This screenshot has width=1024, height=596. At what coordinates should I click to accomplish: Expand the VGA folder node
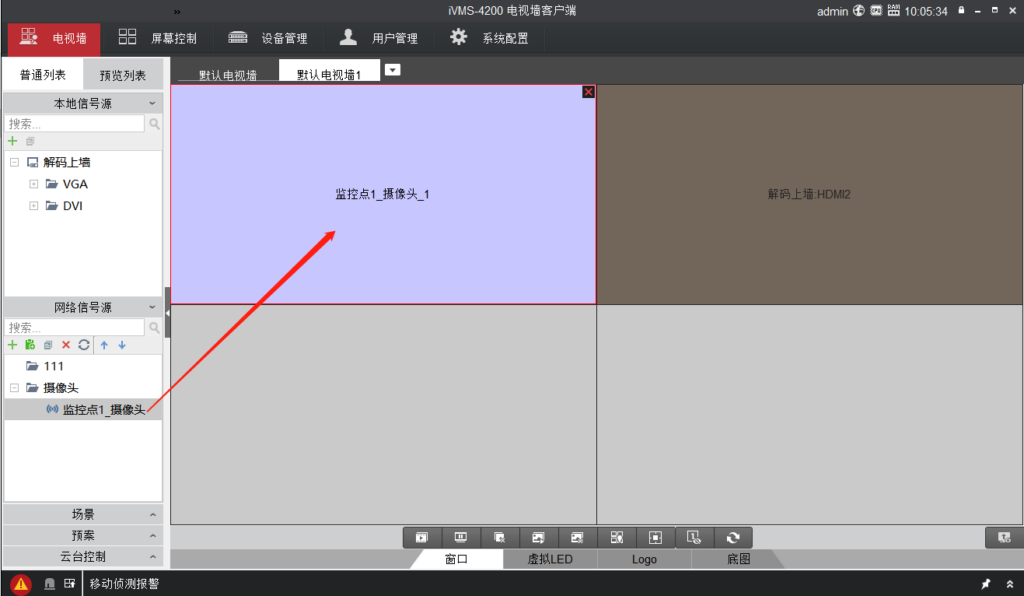coord(34,184)
